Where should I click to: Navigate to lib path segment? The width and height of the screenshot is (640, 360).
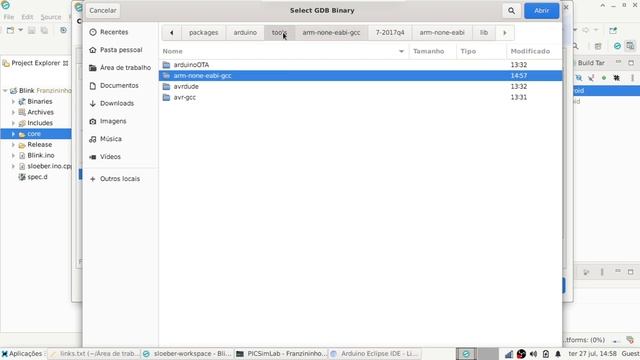coord(484,33)
